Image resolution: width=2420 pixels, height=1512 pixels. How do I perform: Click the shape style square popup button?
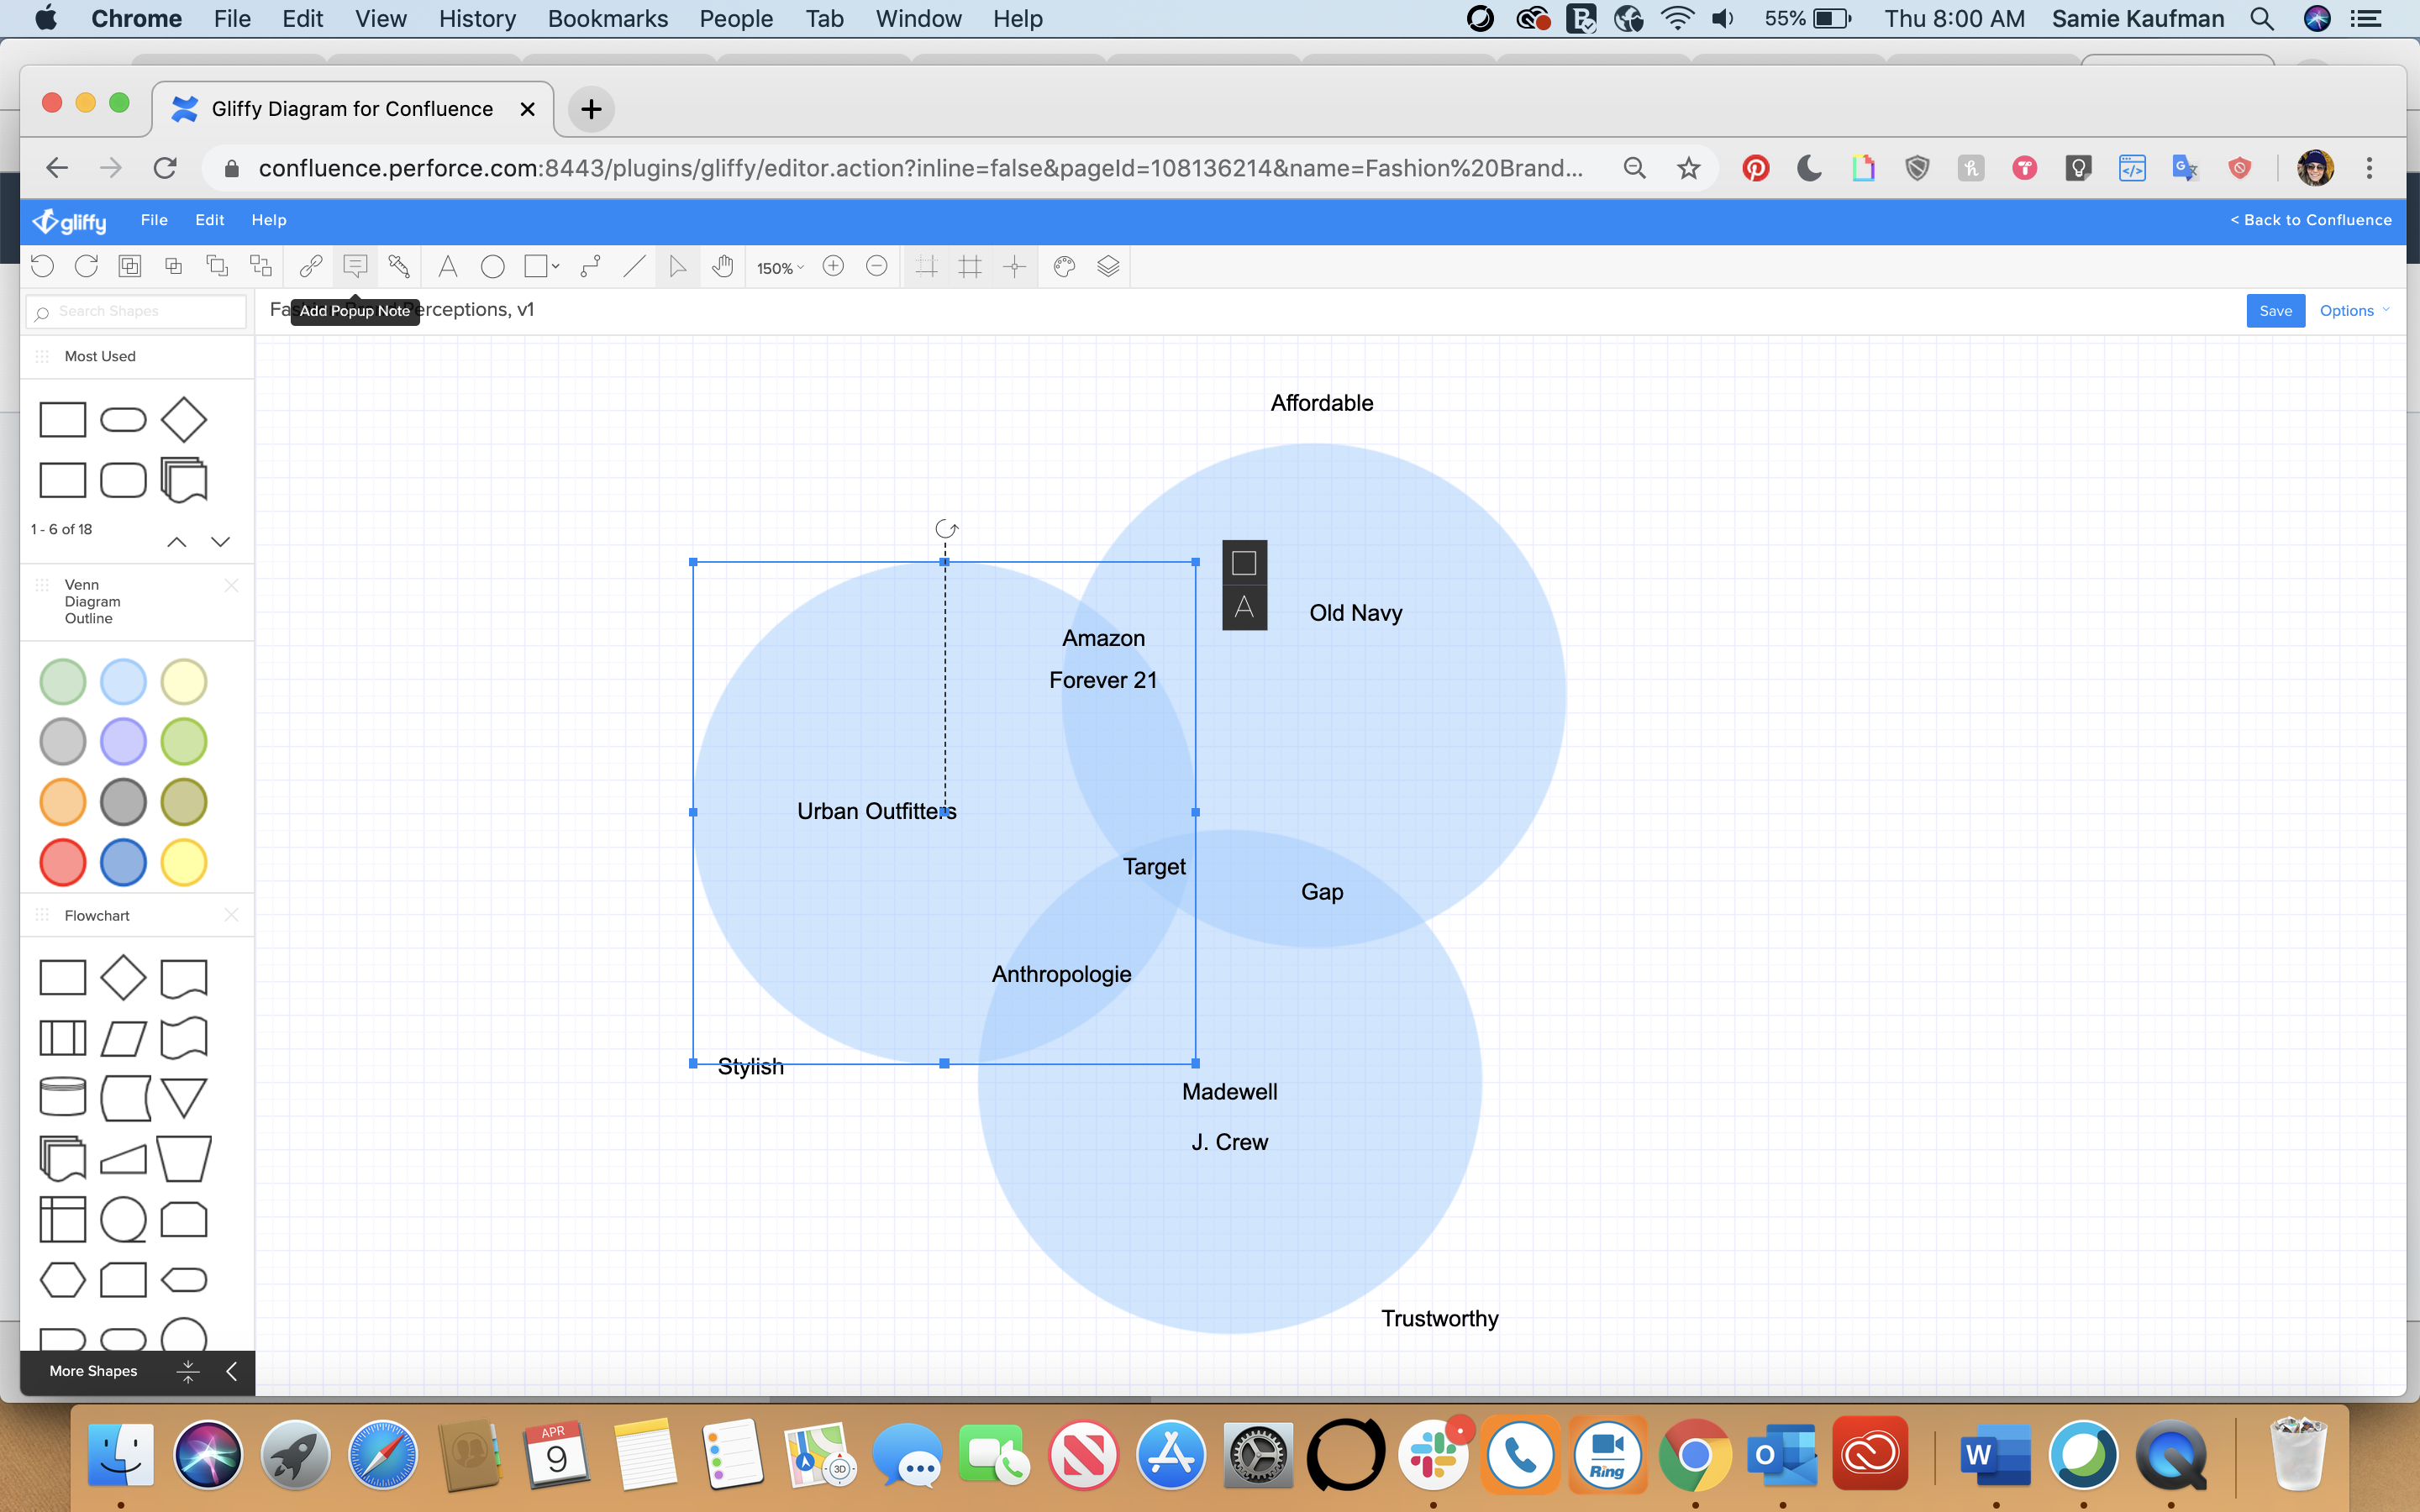pos(1244,563)
